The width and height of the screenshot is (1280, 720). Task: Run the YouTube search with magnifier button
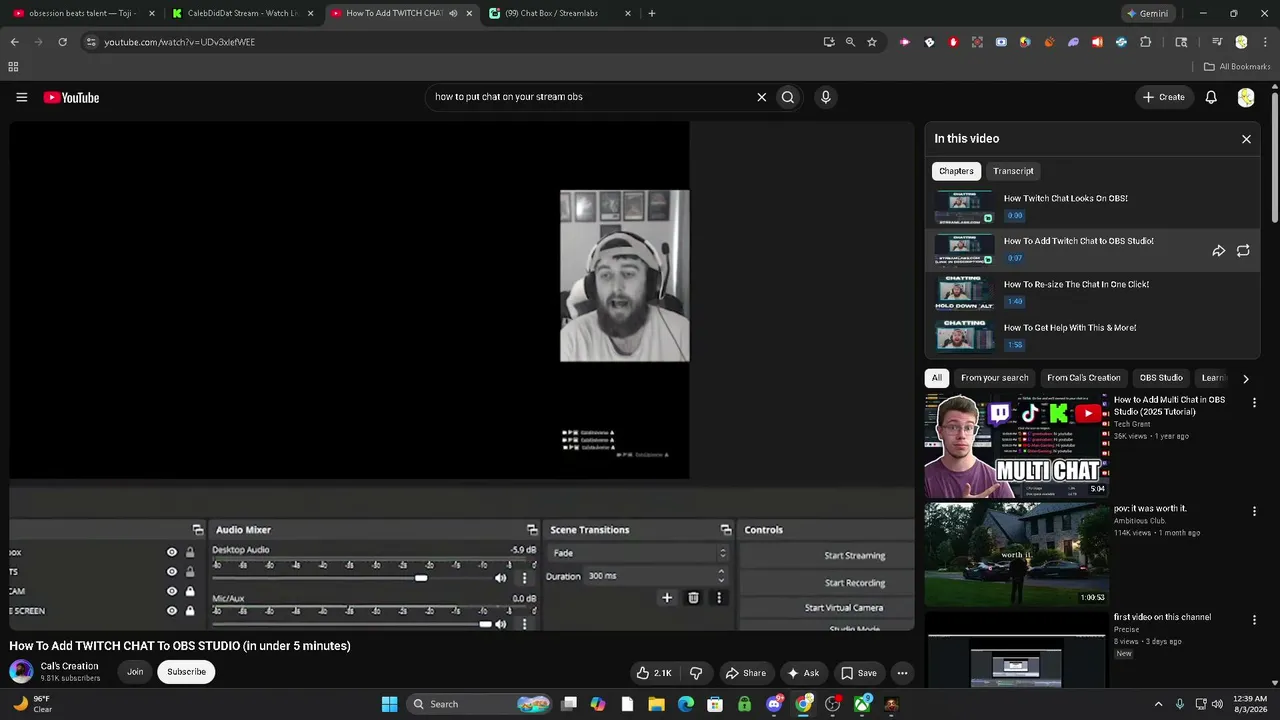(x=788, y=97)
